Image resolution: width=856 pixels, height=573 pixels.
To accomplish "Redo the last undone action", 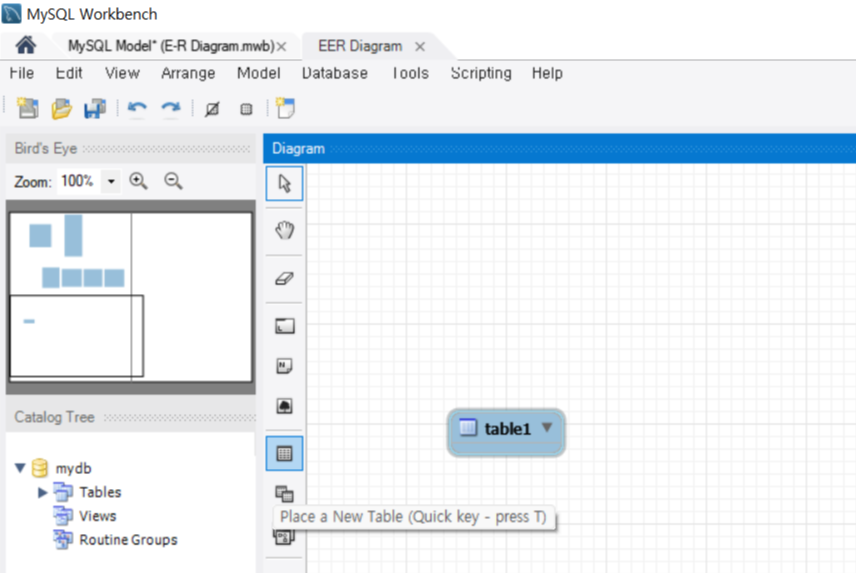I will click(171, 108).
